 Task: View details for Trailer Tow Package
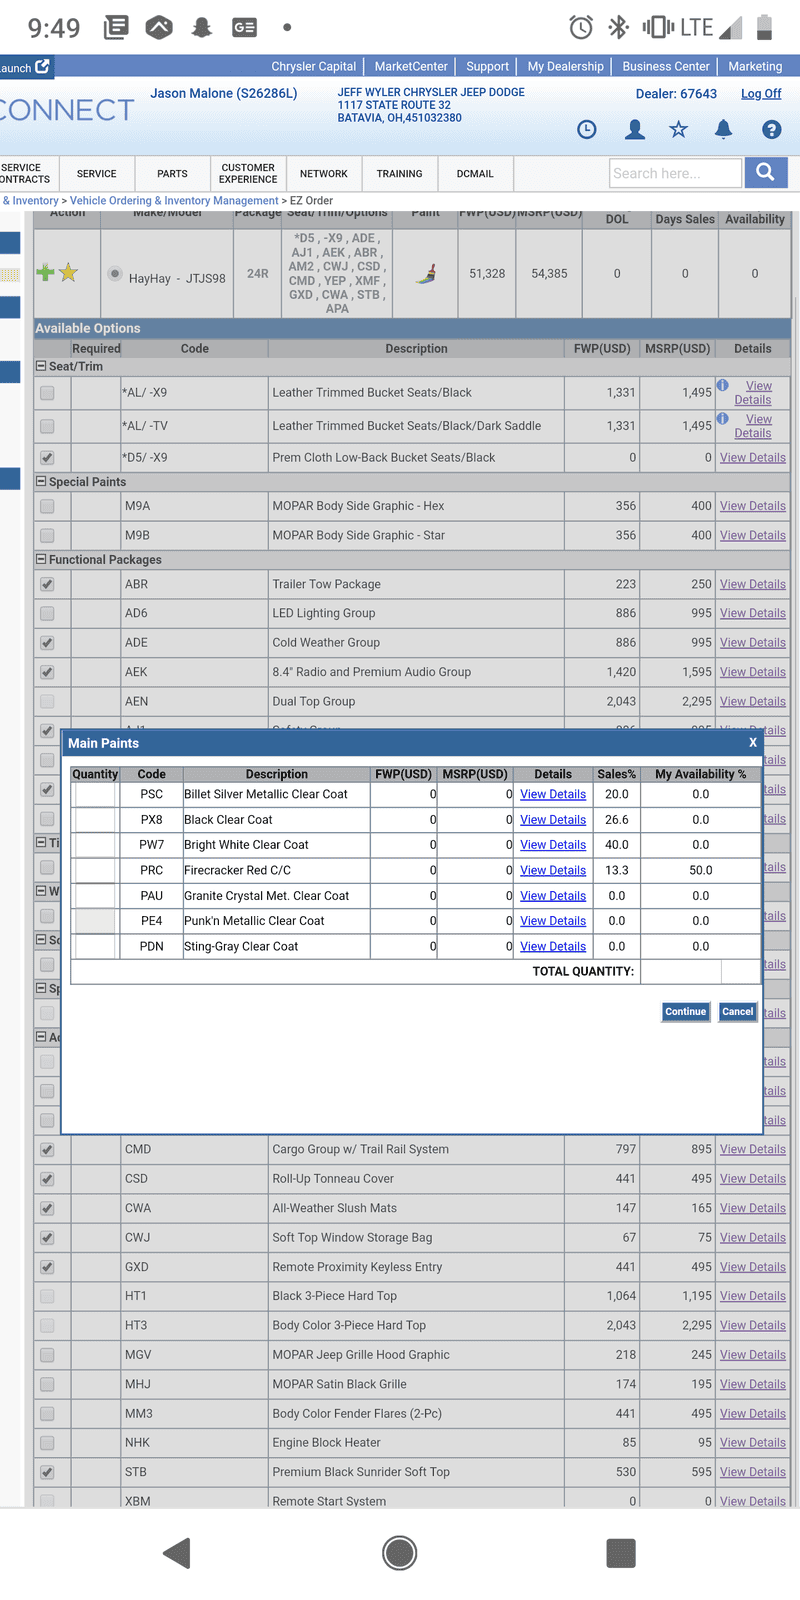tap(753, 584)
